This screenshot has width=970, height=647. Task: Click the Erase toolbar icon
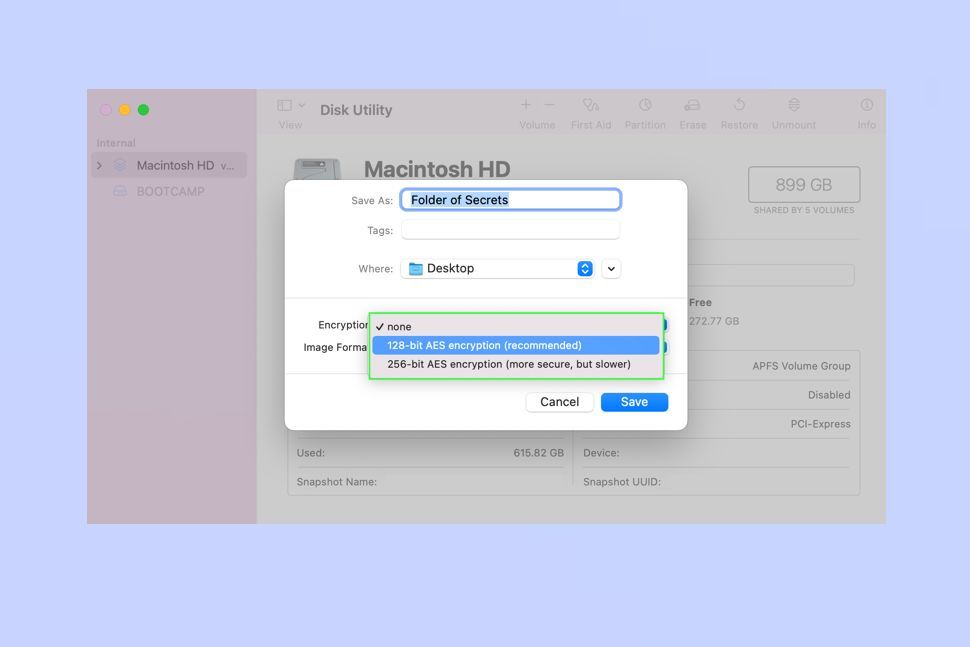(x=692, y=108)
